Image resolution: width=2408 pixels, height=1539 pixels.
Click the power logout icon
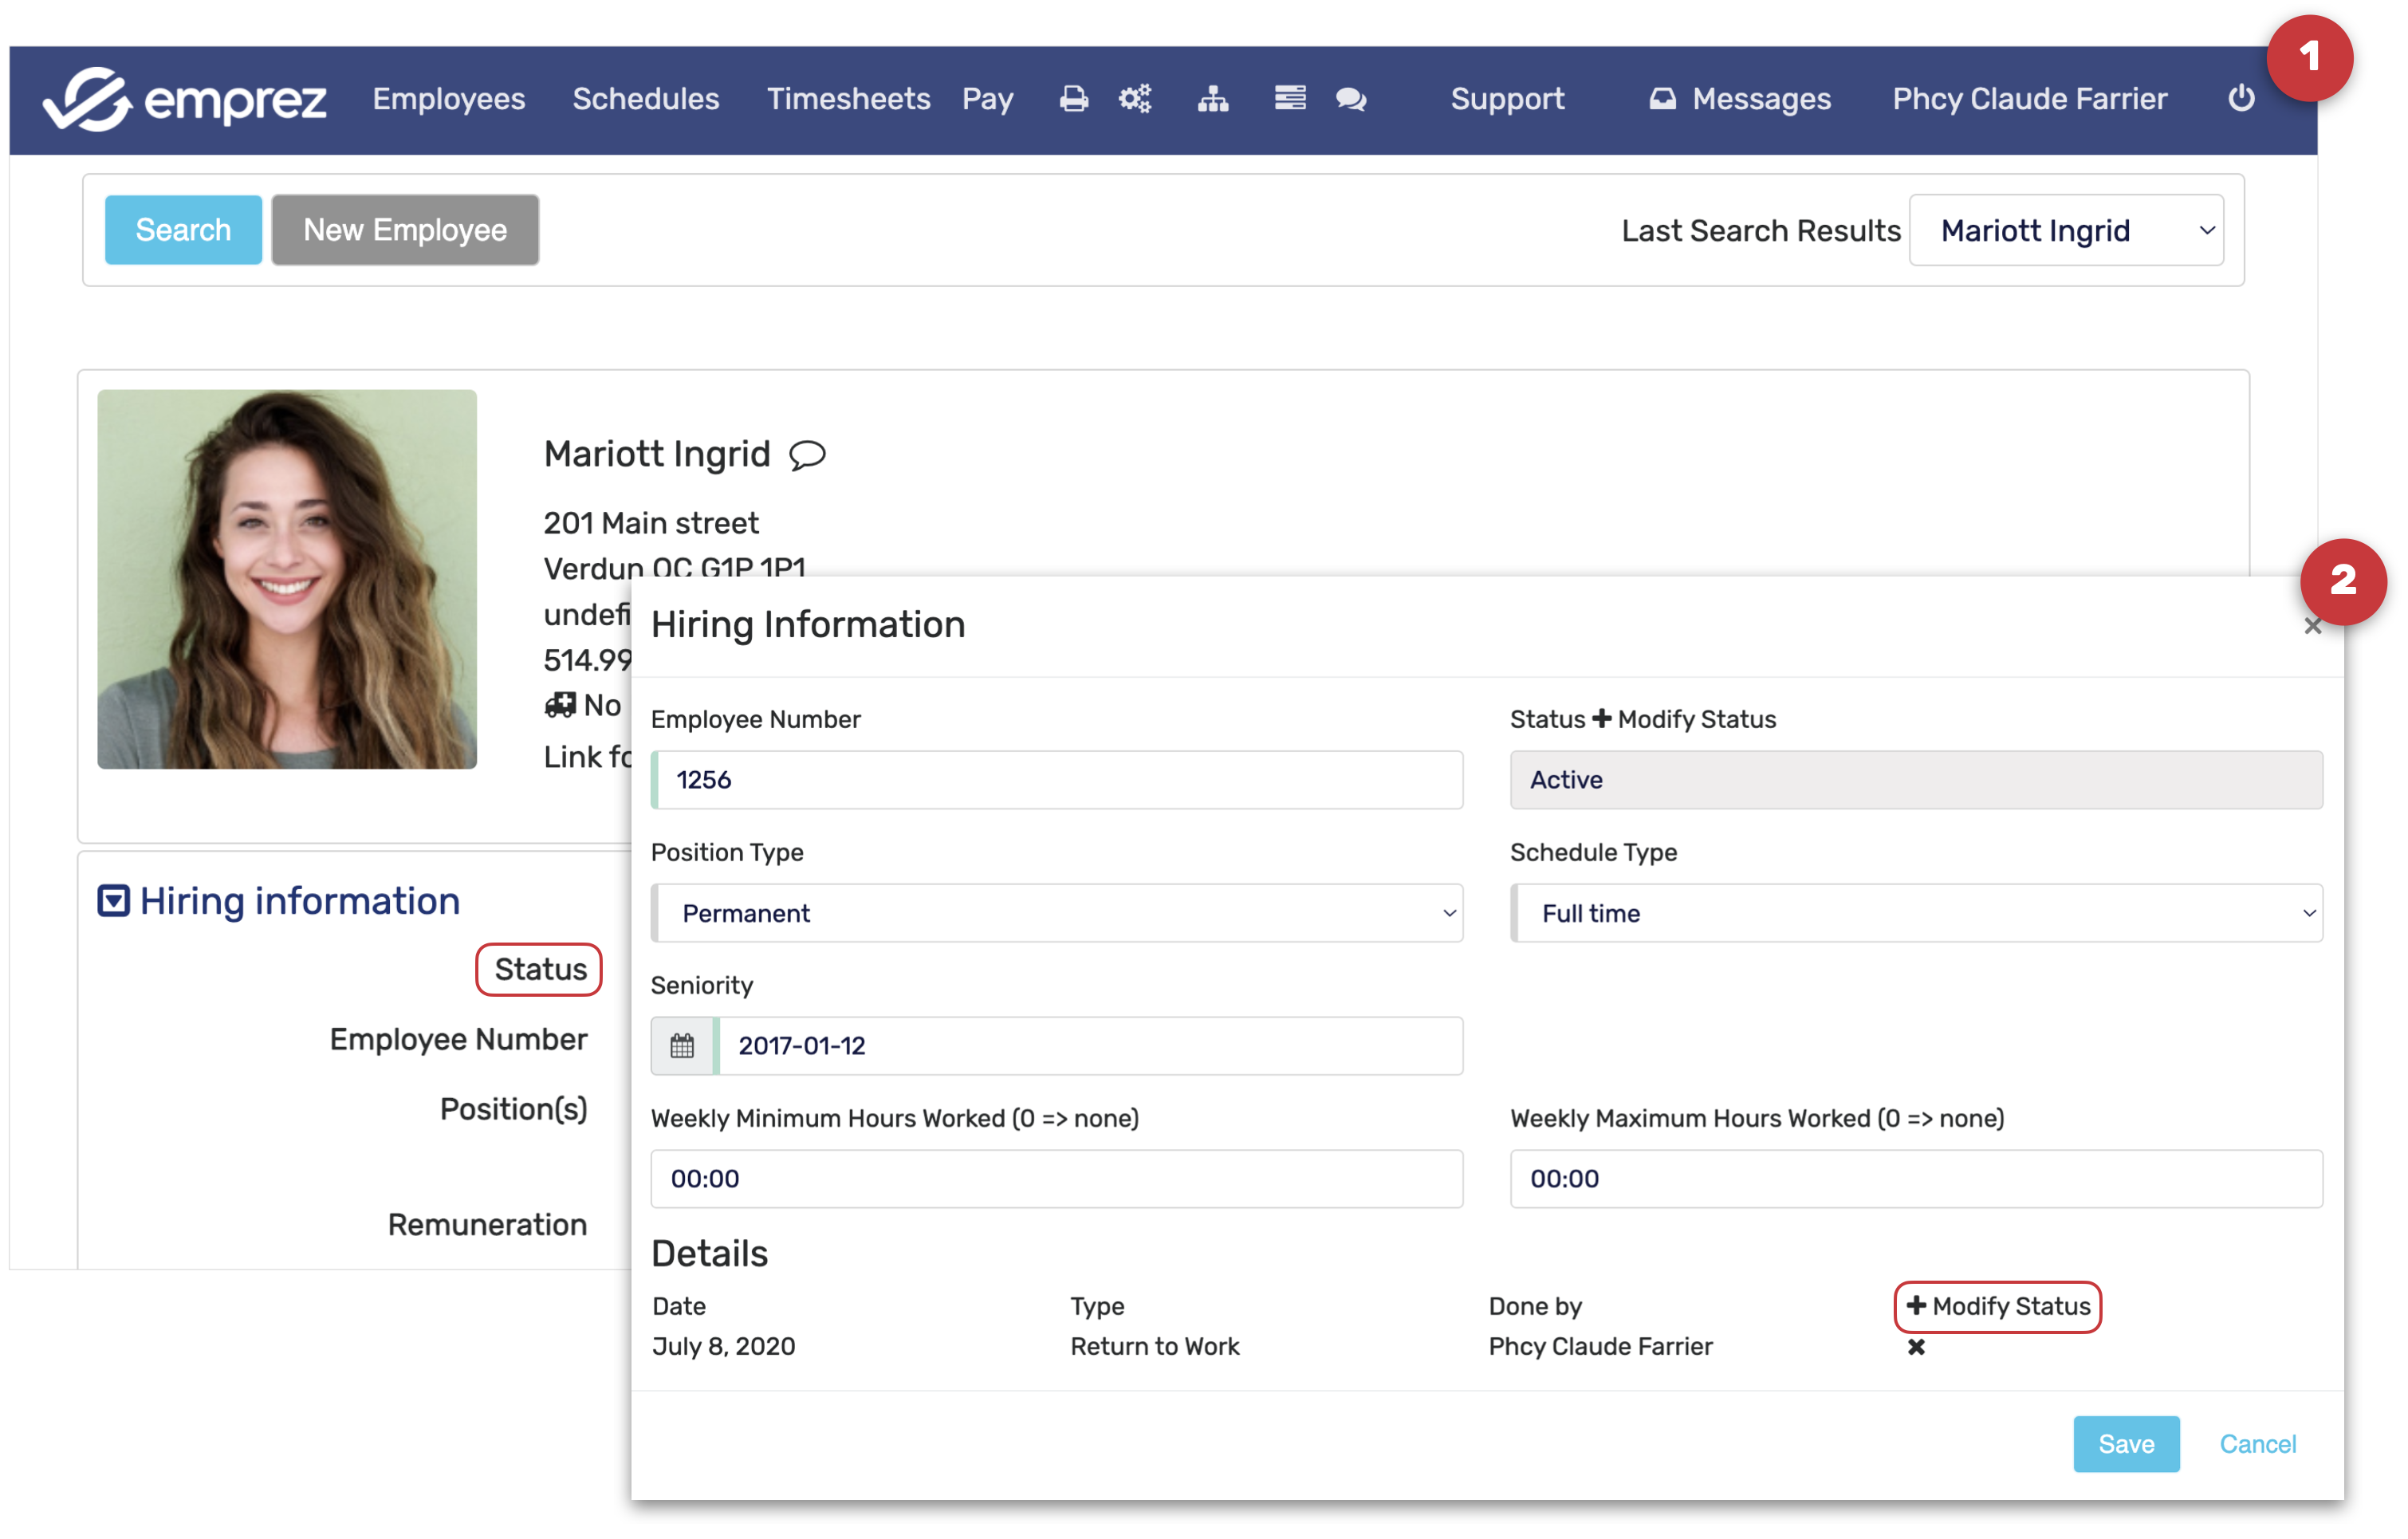[2241, 98]
